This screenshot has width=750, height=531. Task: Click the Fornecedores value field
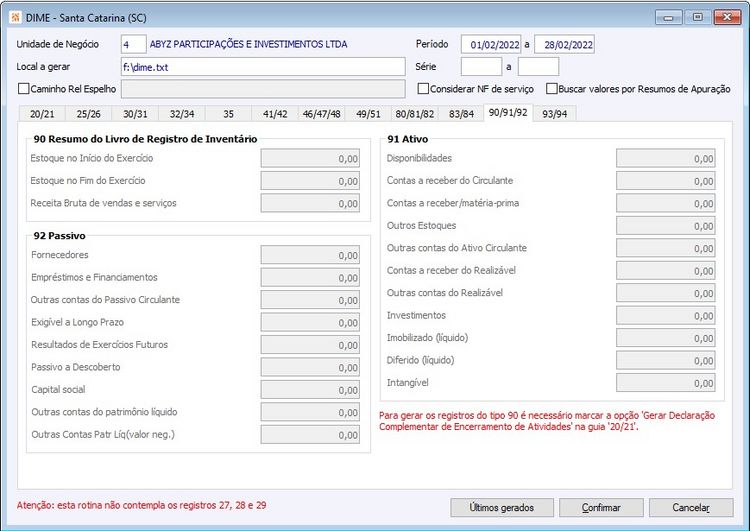point(310,255)
